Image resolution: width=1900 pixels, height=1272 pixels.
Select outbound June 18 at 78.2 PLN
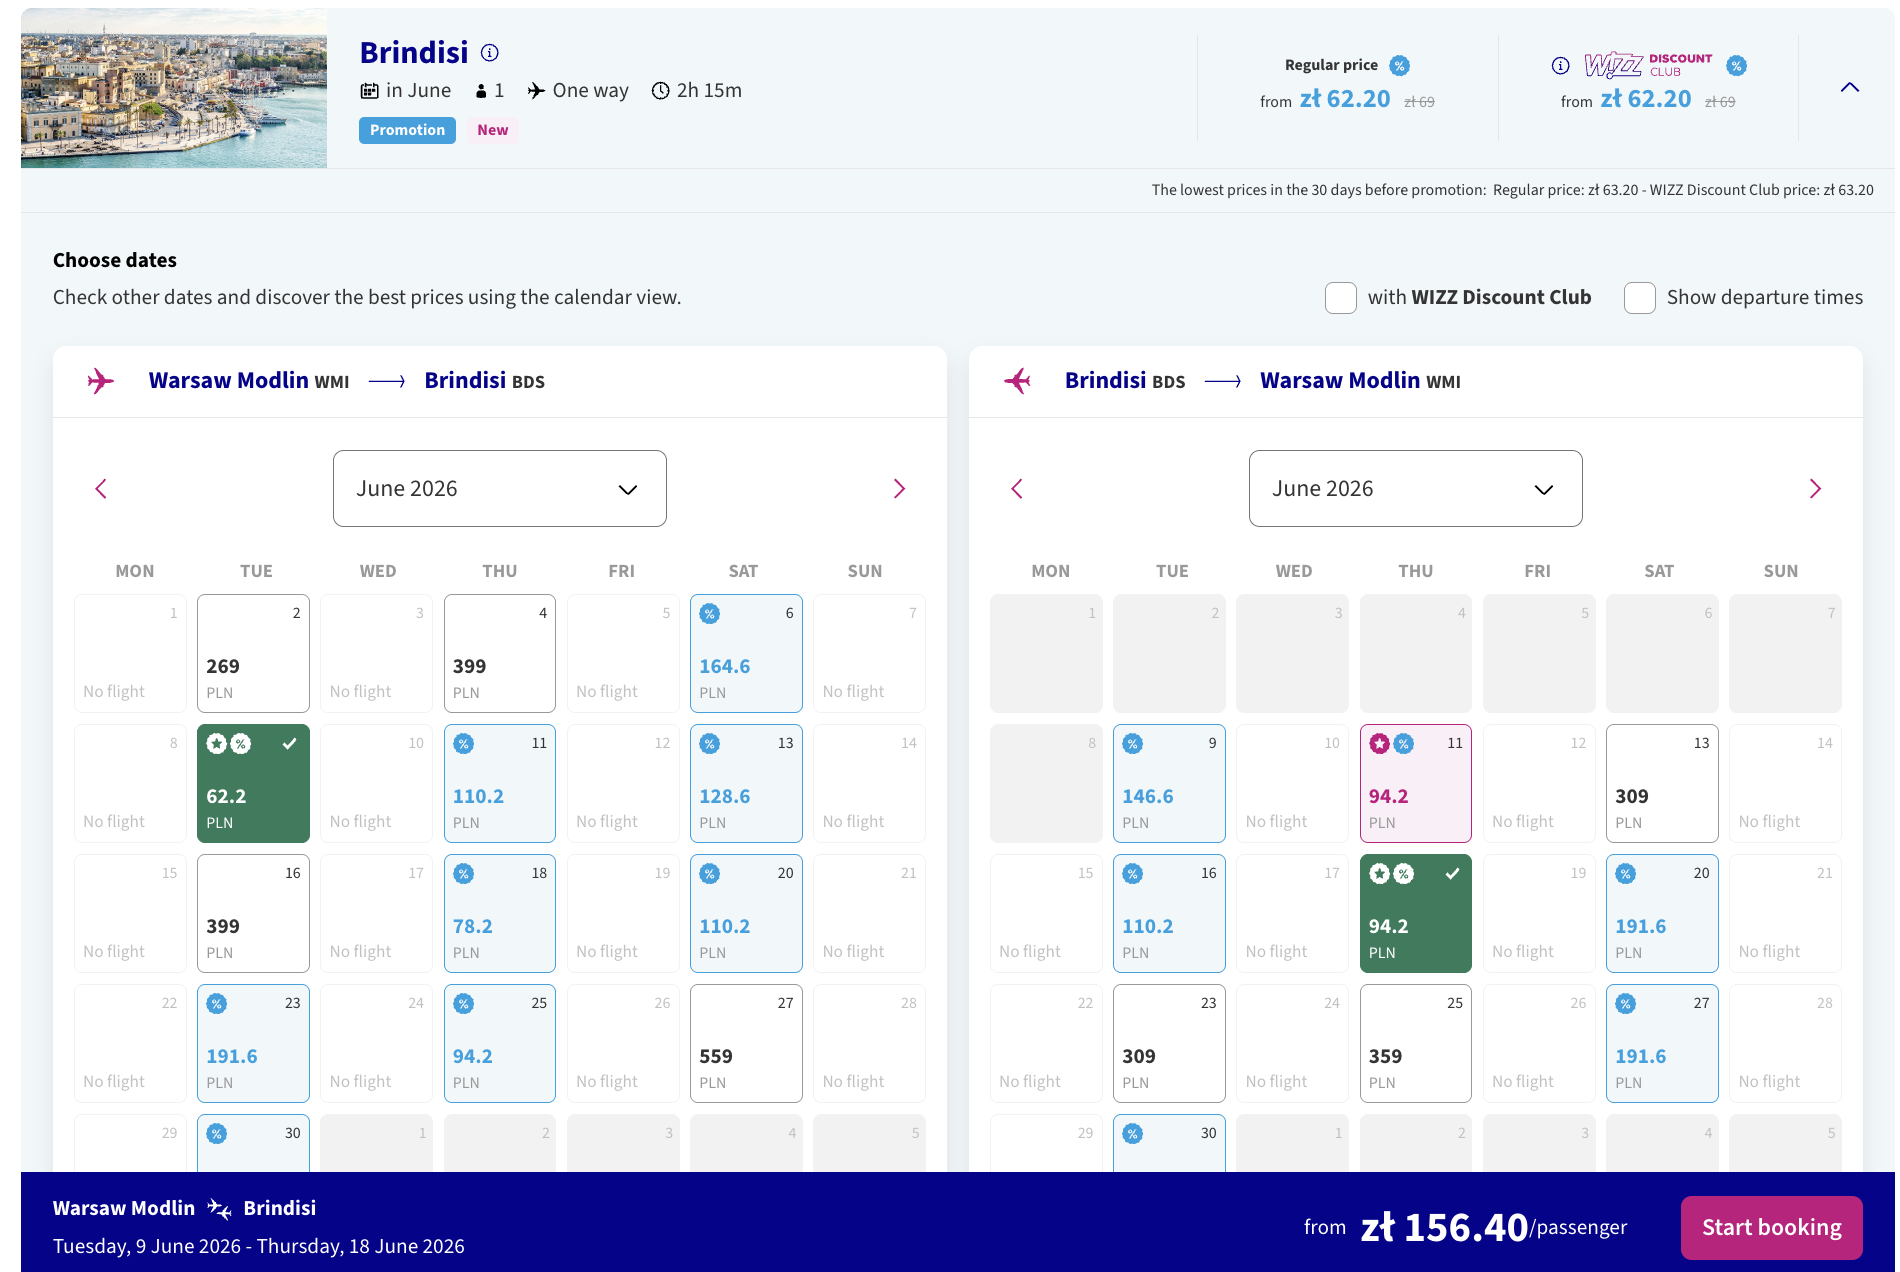[499, 913]
